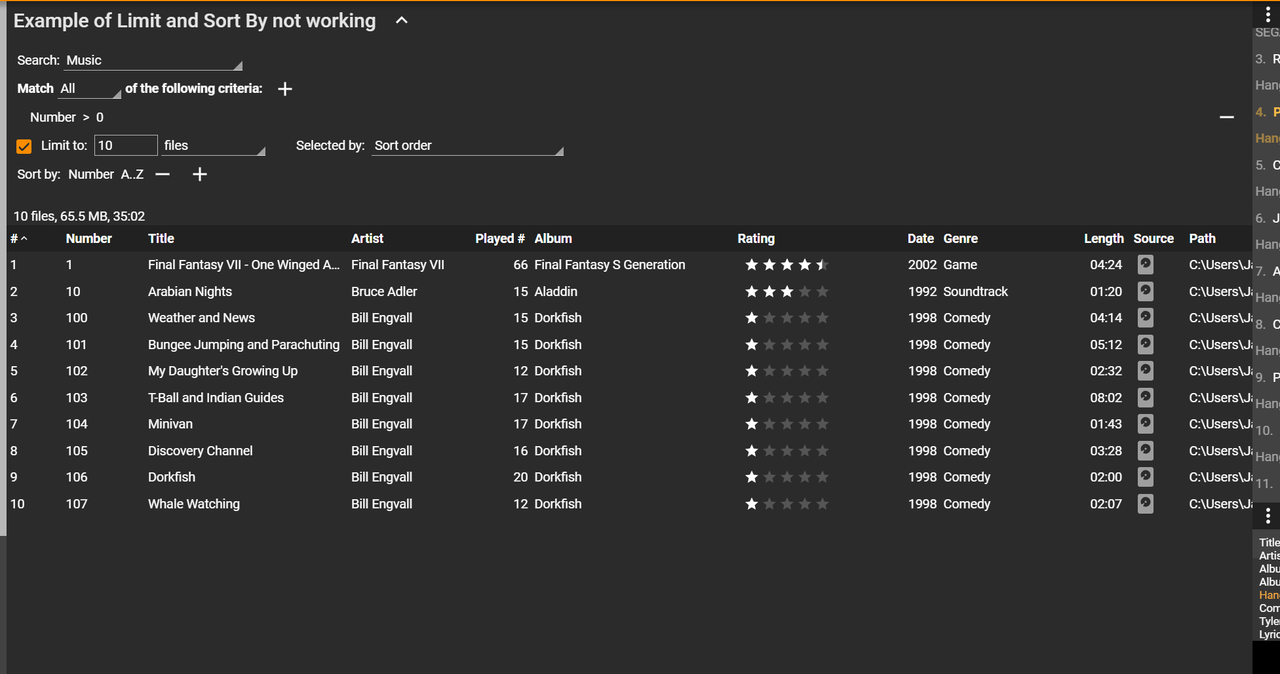Sort by the Album column header

click(x=553, y=238)
